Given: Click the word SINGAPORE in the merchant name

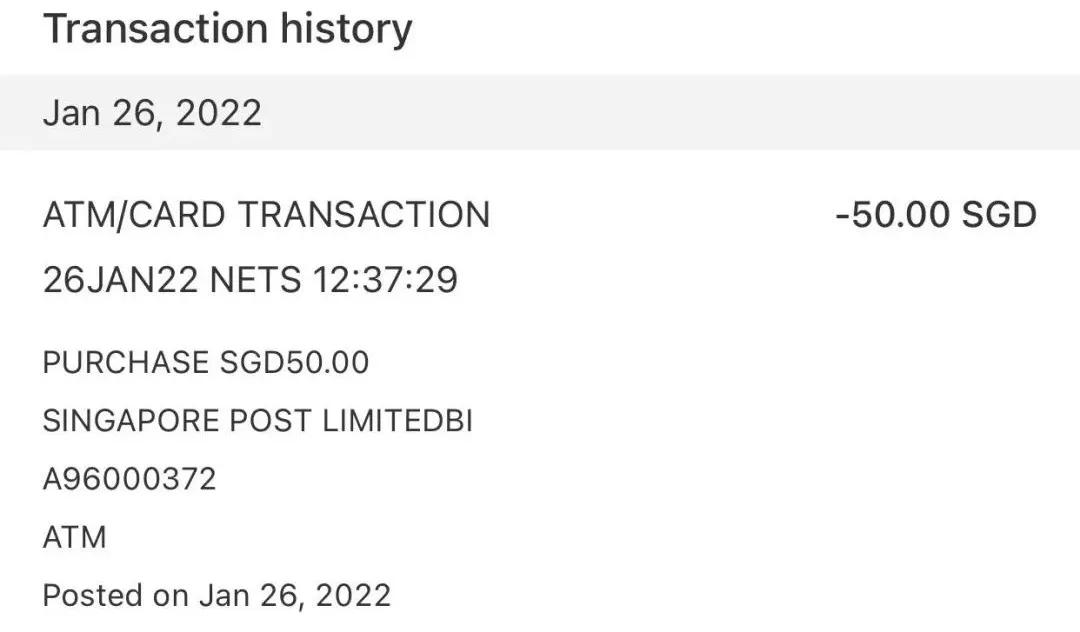Looking at the screenshot, I should (131, 422).
